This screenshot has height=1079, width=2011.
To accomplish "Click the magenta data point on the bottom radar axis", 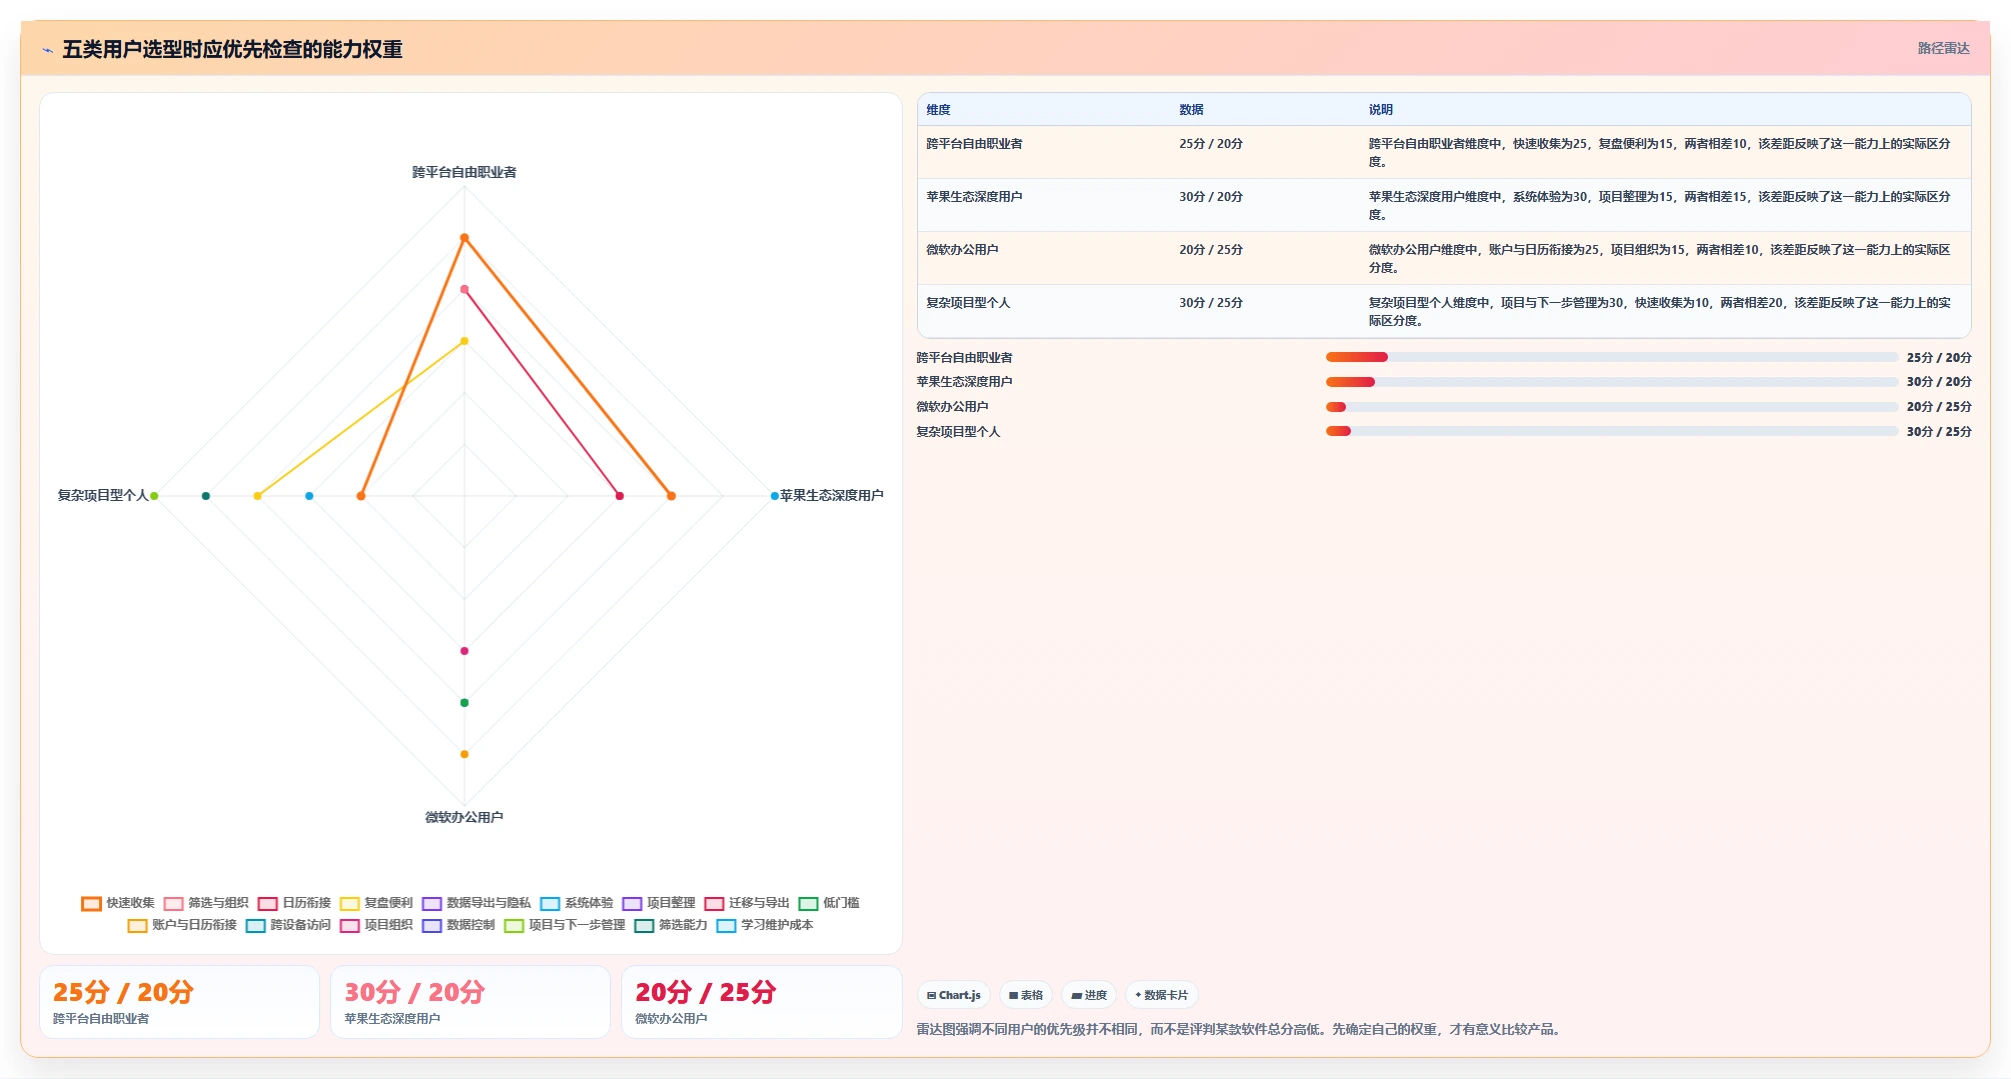I will click(464, 651).
